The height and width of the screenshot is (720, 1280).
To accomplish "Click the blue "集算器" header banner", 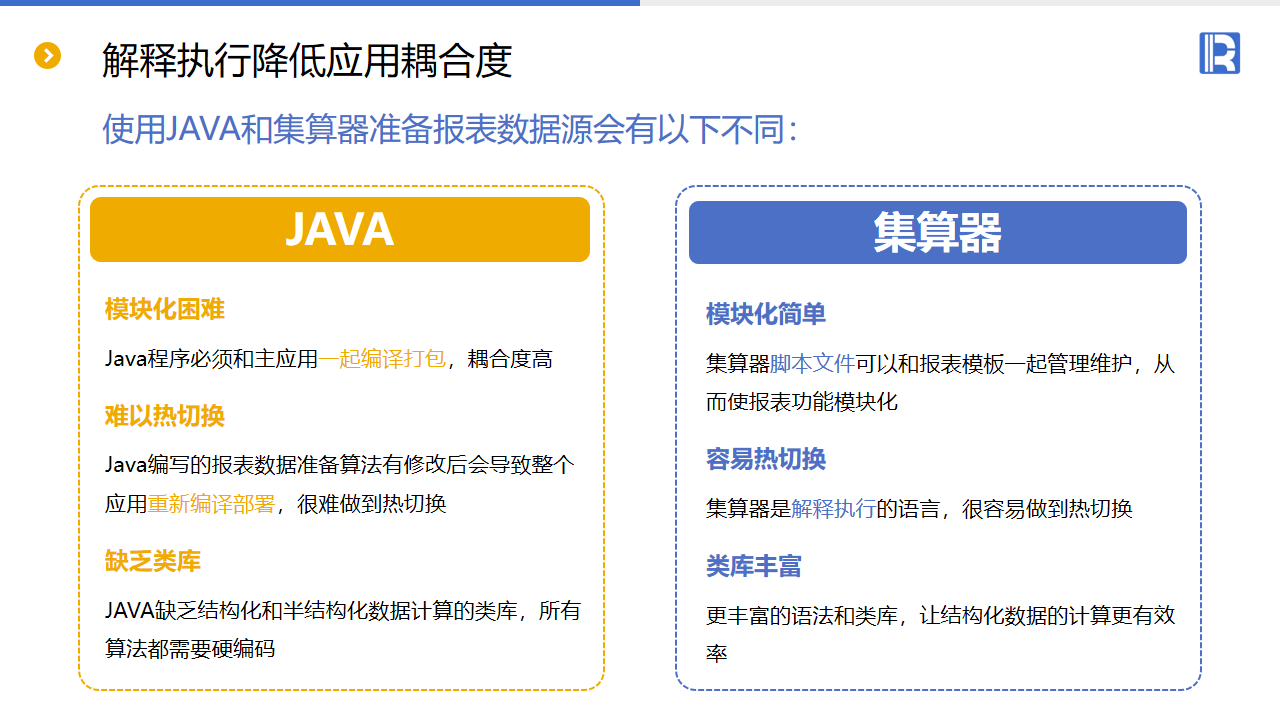I will click(x=938, y=232).
